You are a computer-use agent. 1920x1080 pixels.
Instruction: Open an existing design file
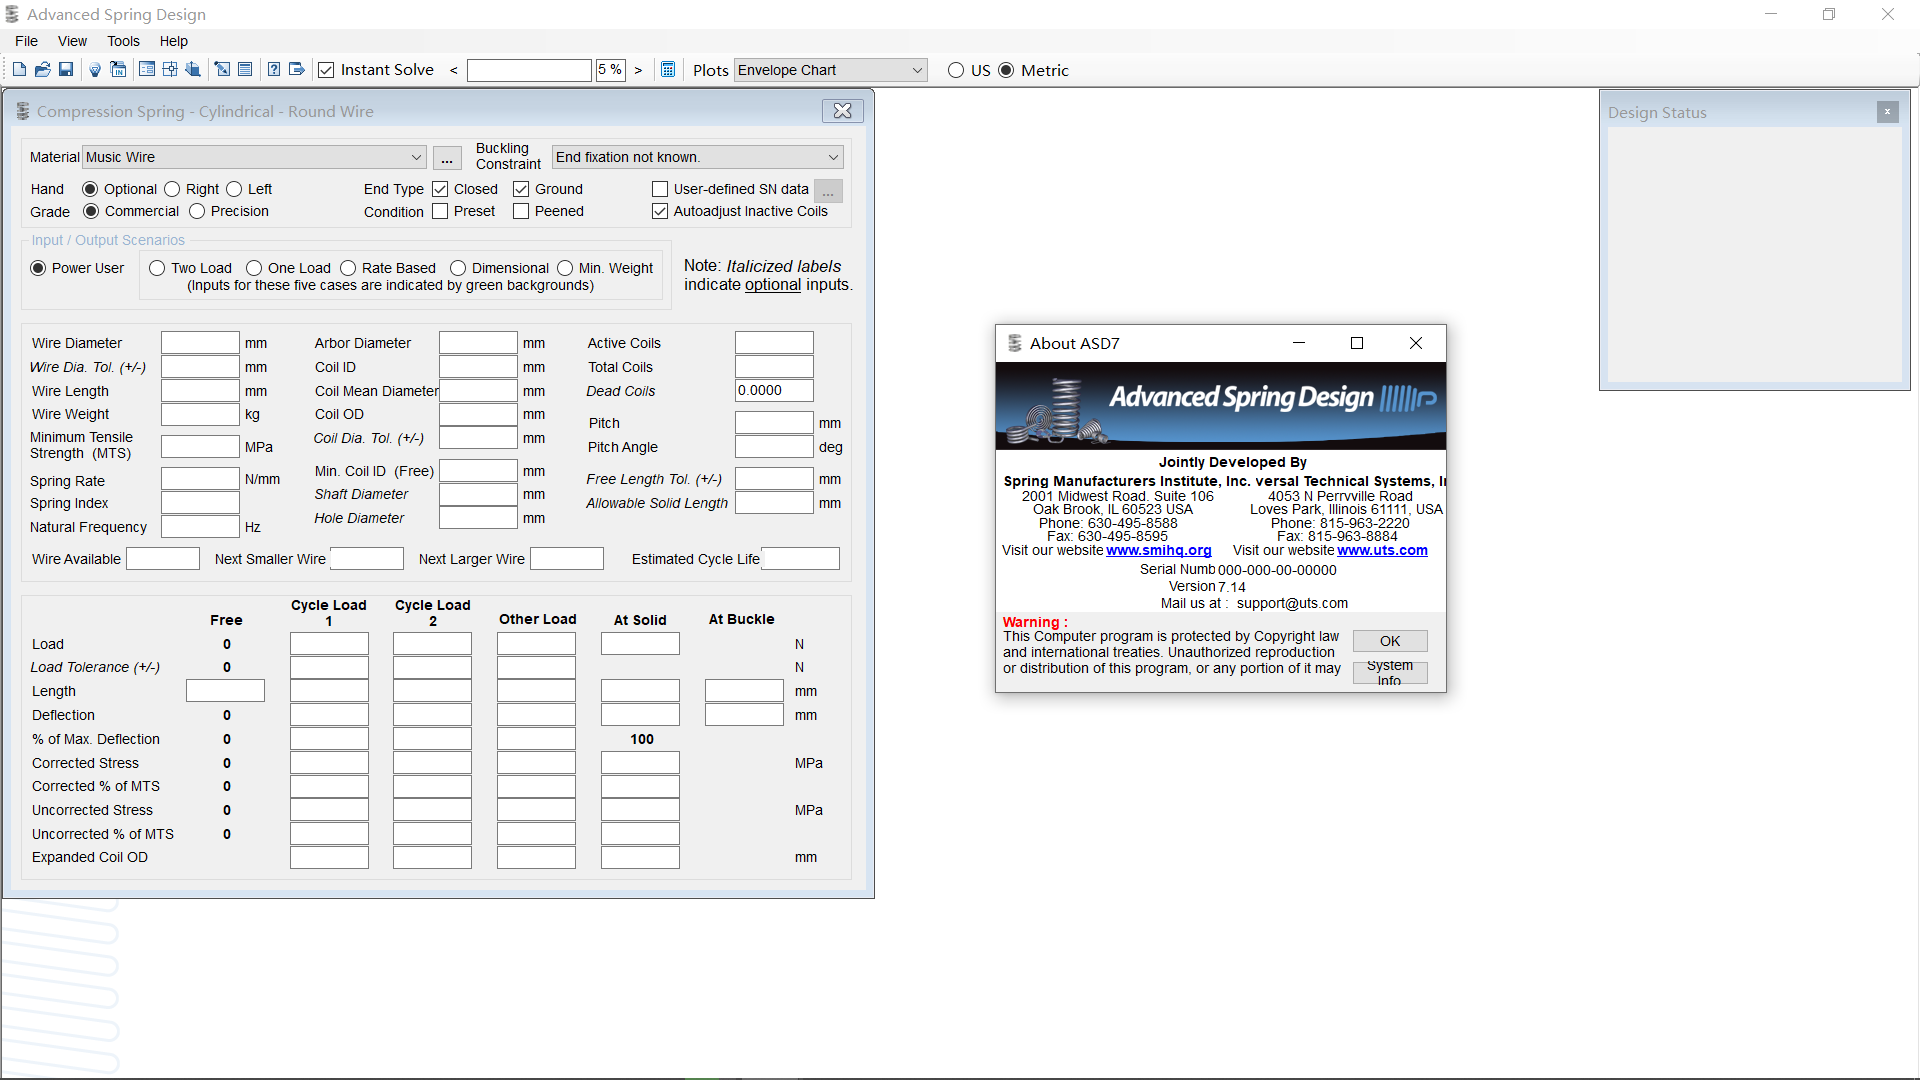(x=42, y=69)
